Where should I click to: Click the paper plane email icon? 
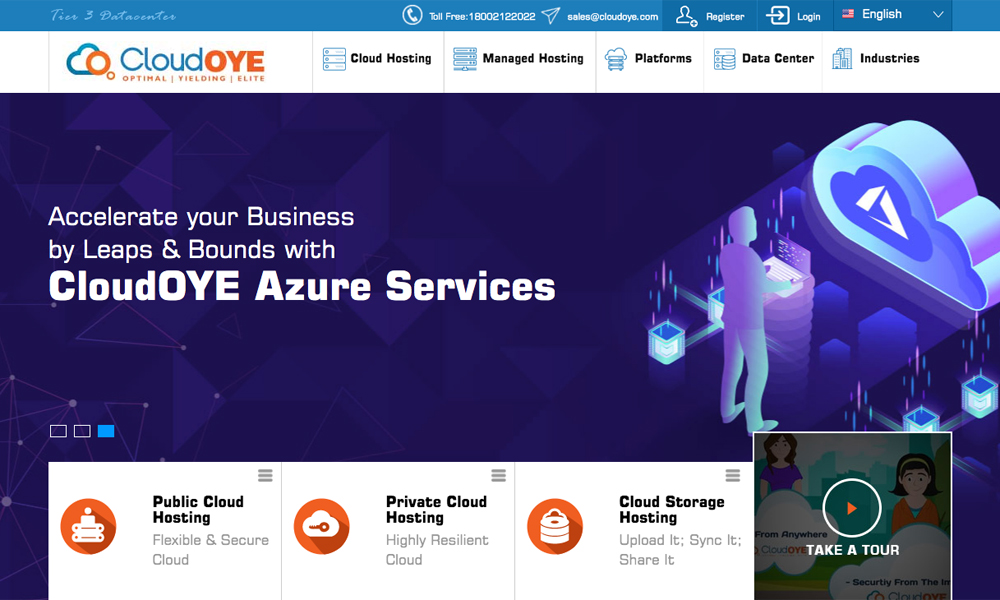point(551,15)
